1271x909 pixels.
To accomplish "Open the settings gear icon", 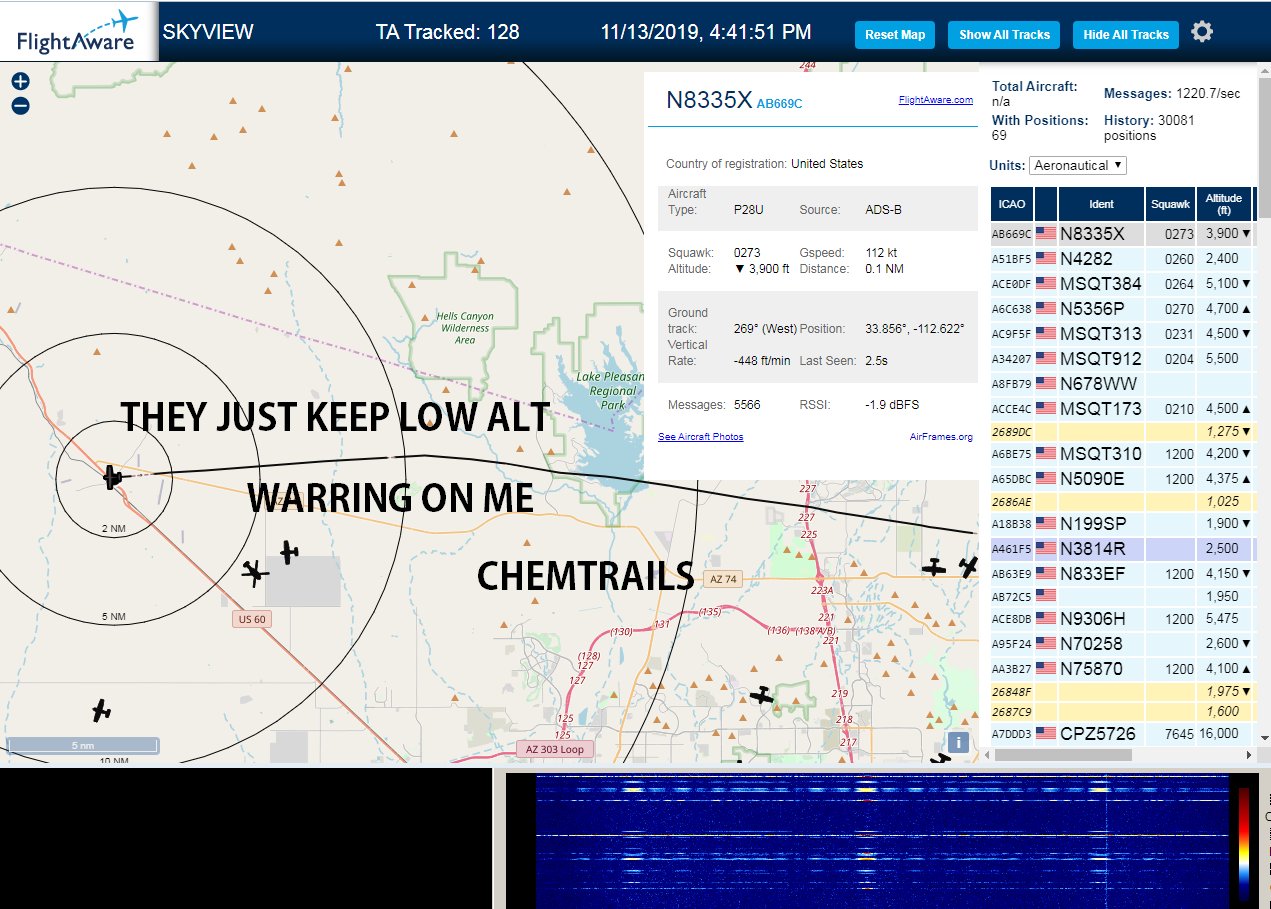I will (1202, 32).
